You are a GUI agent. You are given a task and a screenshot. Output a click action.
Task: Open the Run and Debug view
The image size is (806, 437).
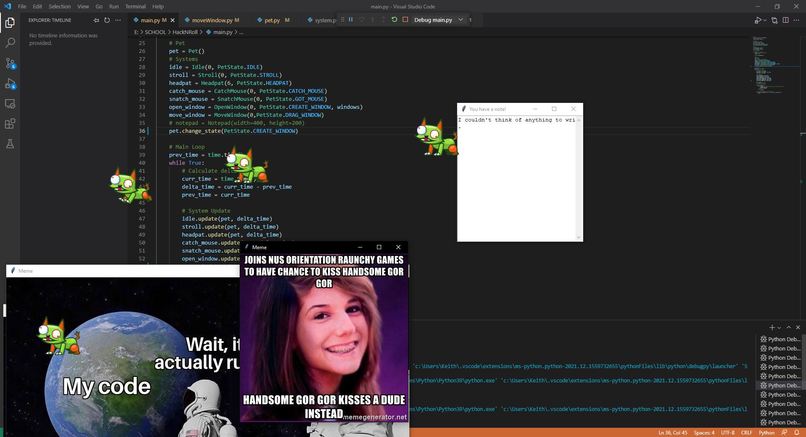pos(10,83)
